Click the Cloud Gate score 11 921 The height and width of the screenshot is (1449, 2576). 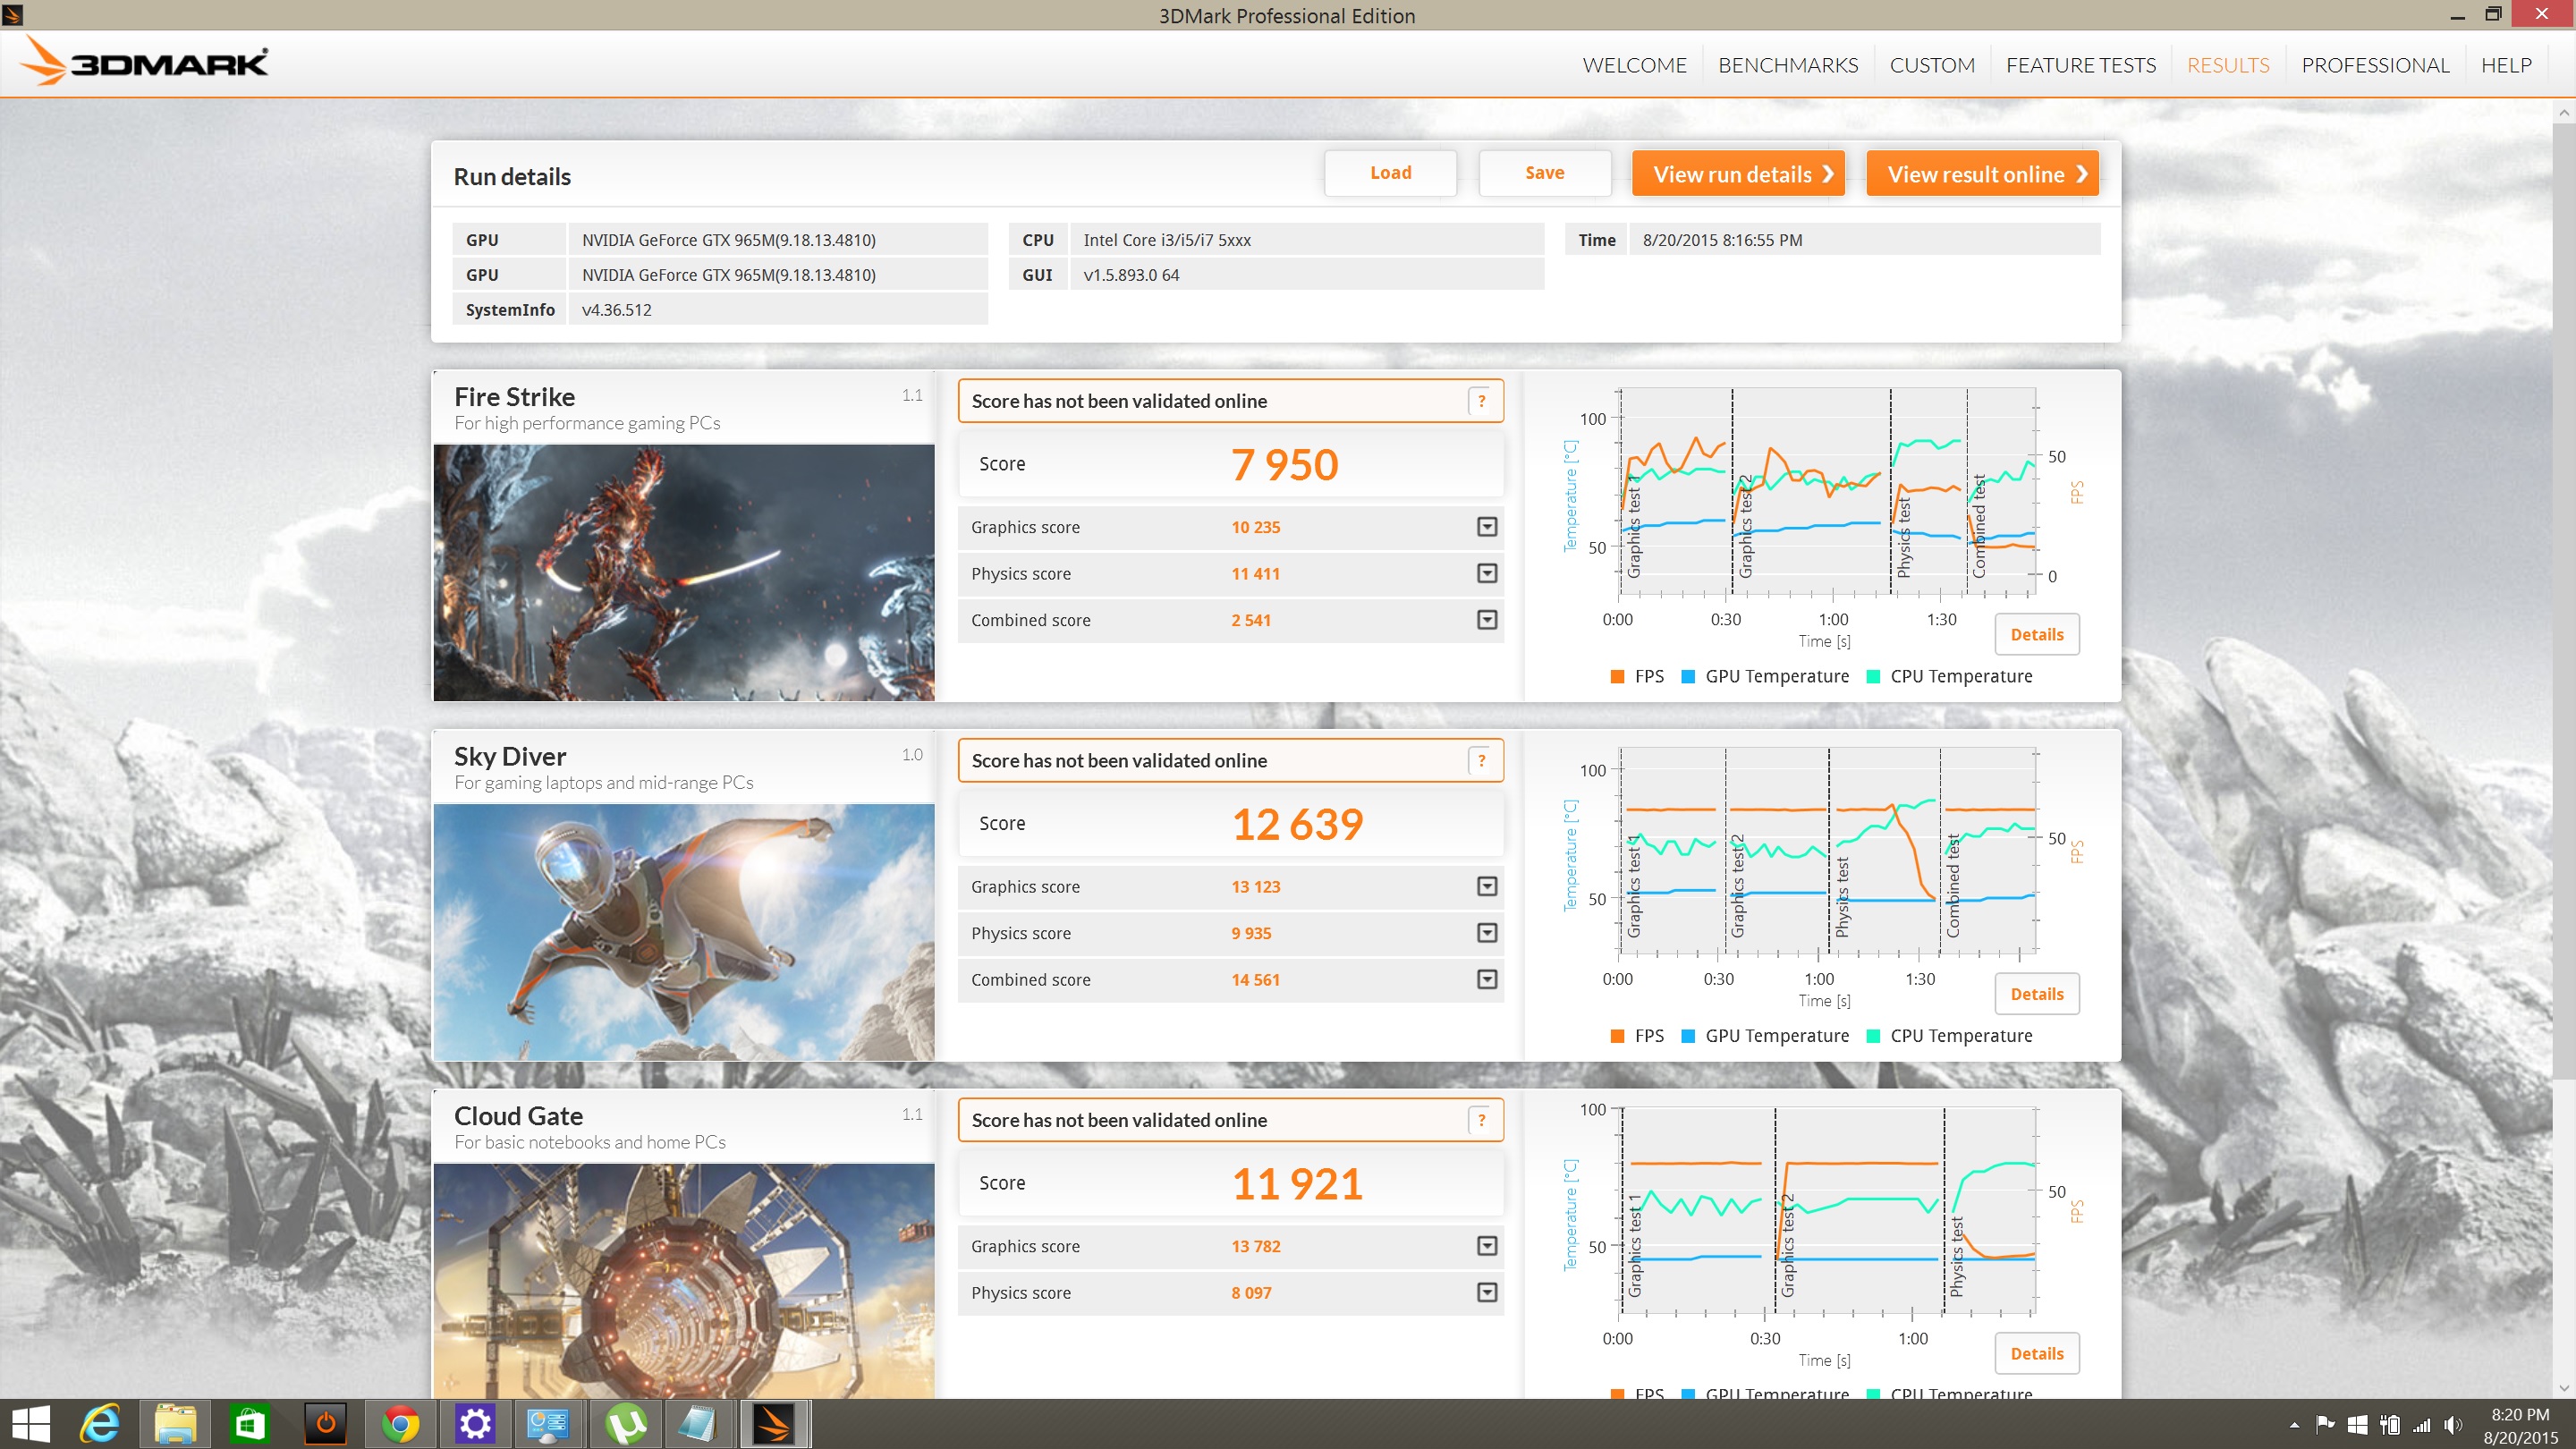[x=1297, y=1184]
